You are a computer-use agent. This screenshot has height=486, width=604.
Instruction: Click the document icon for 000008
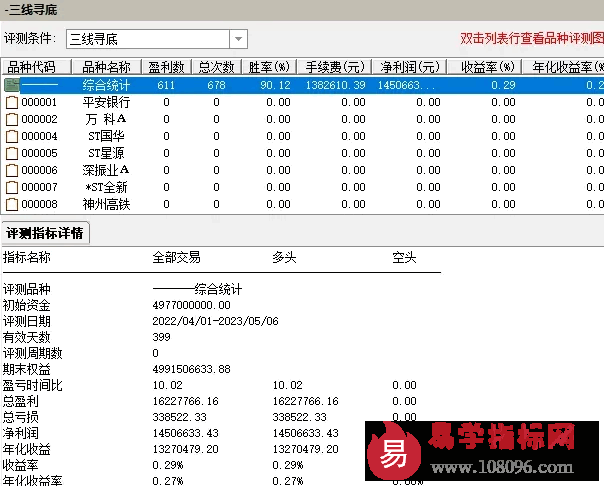pyautogui.click(x=12, y=204)
